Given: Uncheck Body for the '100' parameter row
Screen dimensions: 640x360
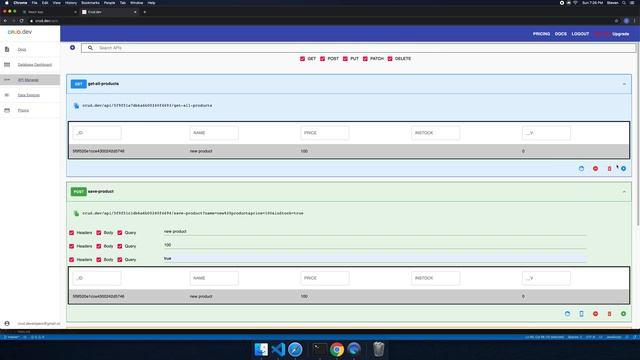Looking at the screenshot, I should point(99,246).
